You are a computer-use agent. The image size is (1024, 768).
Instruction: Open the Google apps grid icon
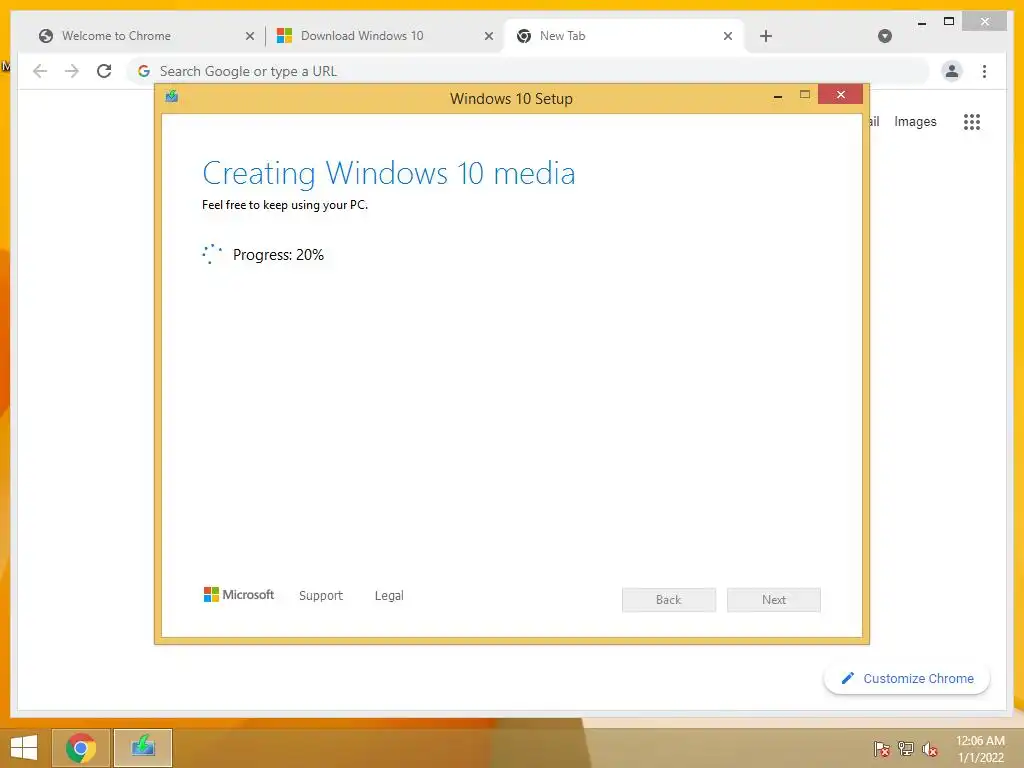[x=972, y=121]
